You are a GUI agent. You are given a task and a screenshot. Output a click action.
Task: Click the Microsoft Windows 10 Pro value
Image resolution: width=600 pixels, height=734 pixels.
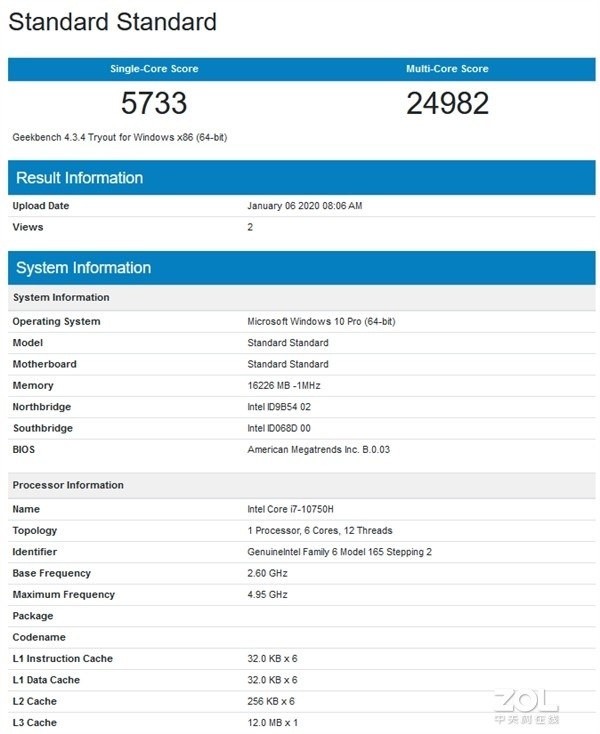pyautogui.click(x=321, y=322)
